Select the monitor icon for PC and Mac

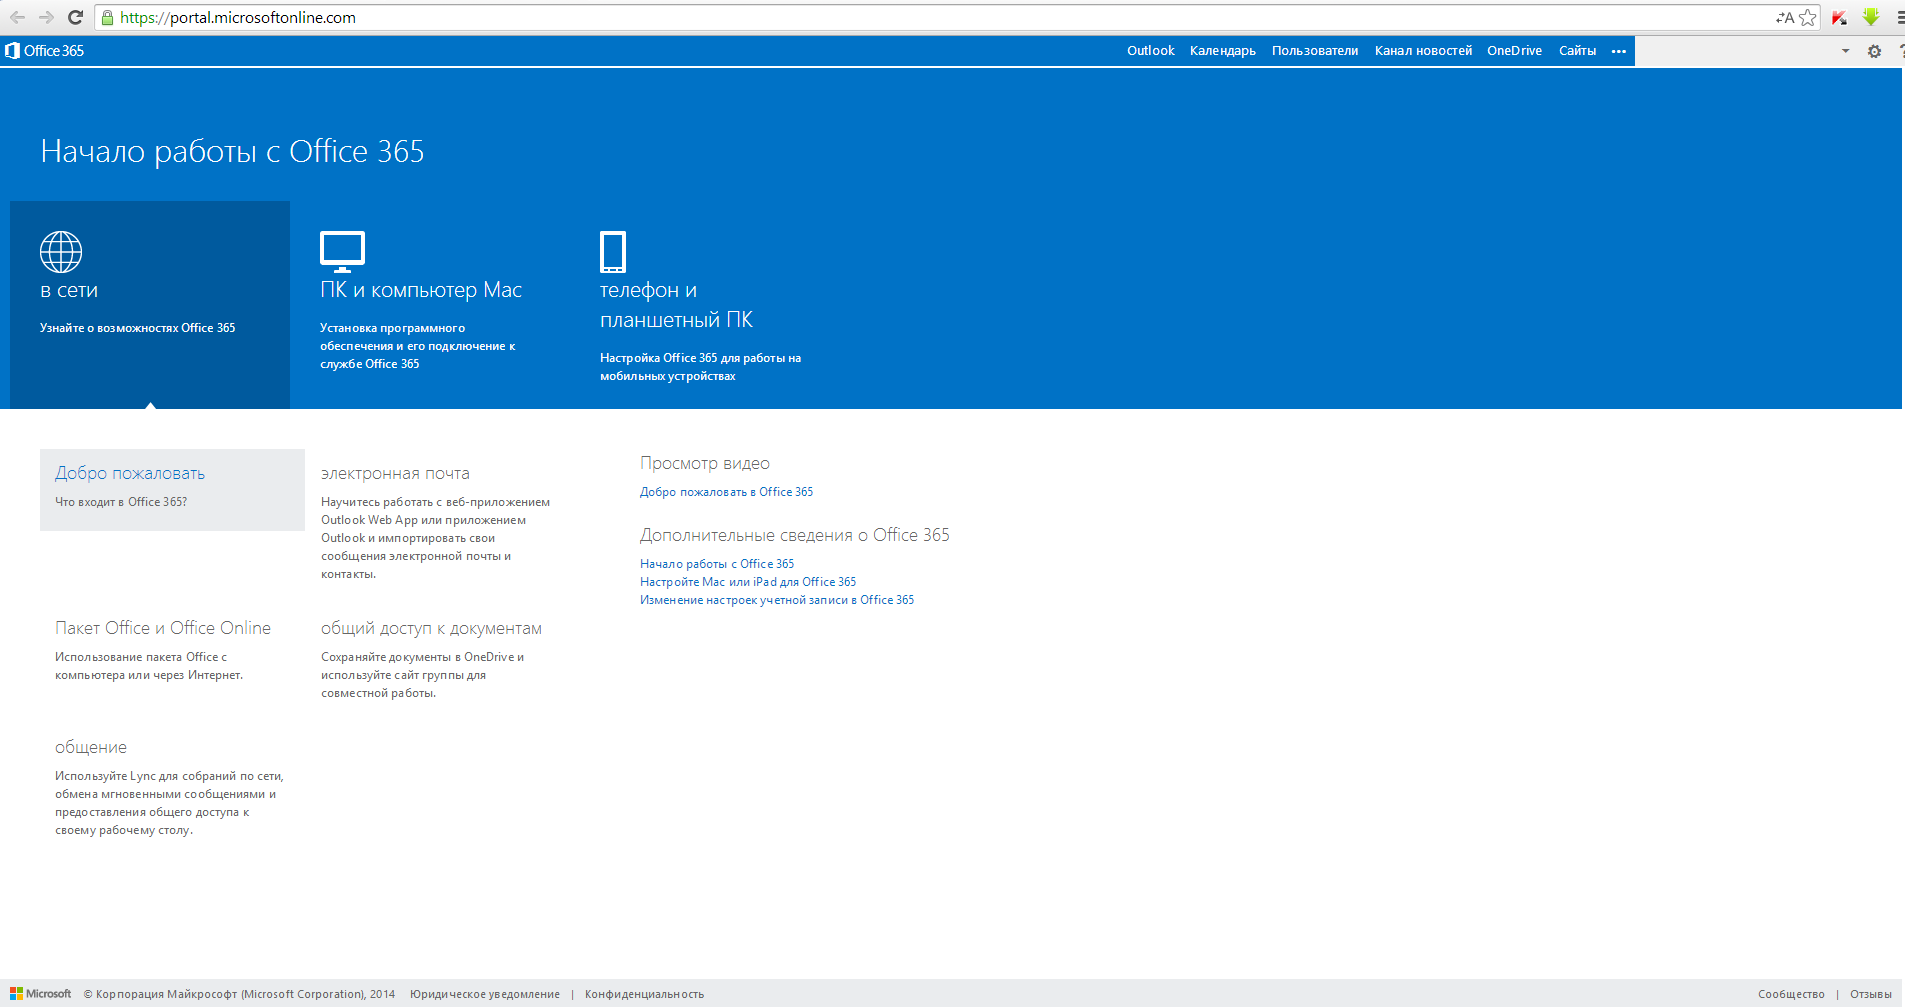pos(342,252)
